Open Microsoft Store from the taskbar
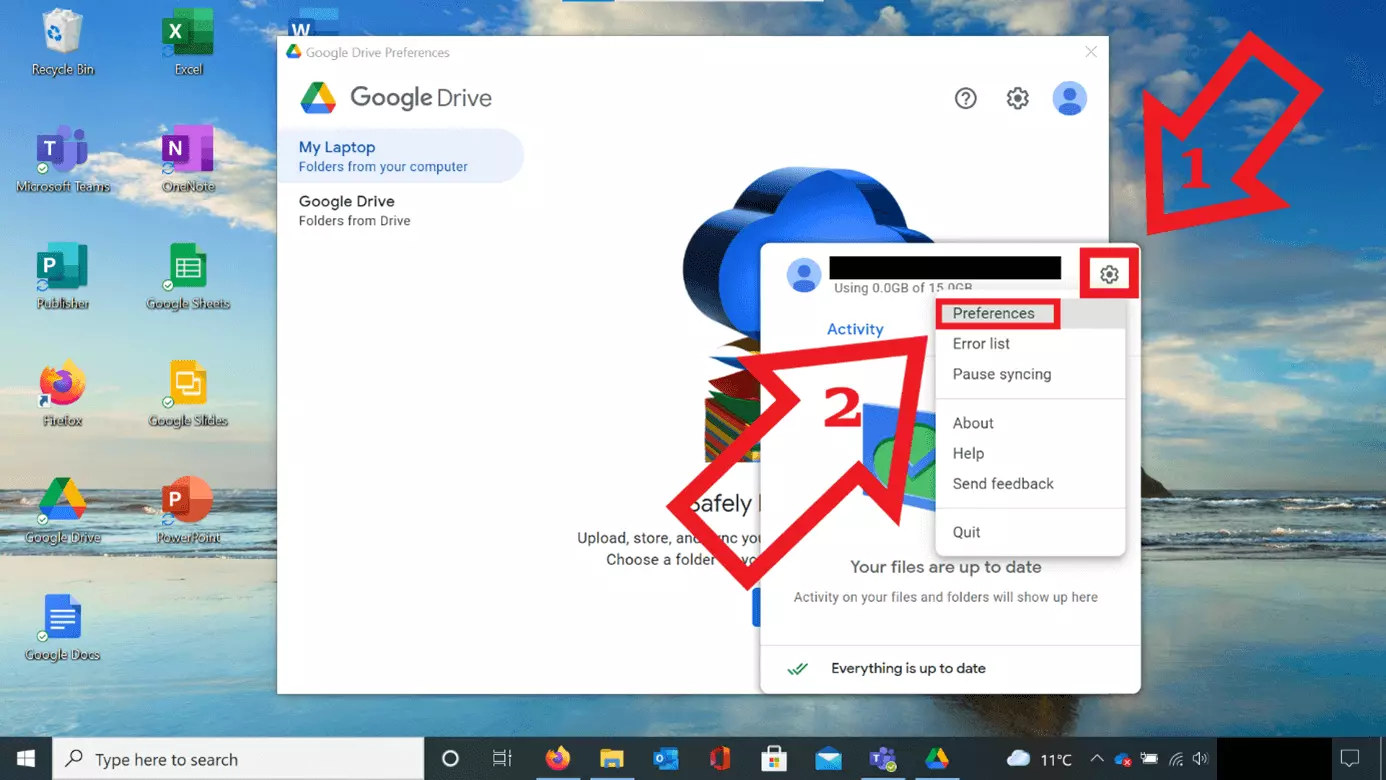 pyautogui.click(x=774, y=759)
